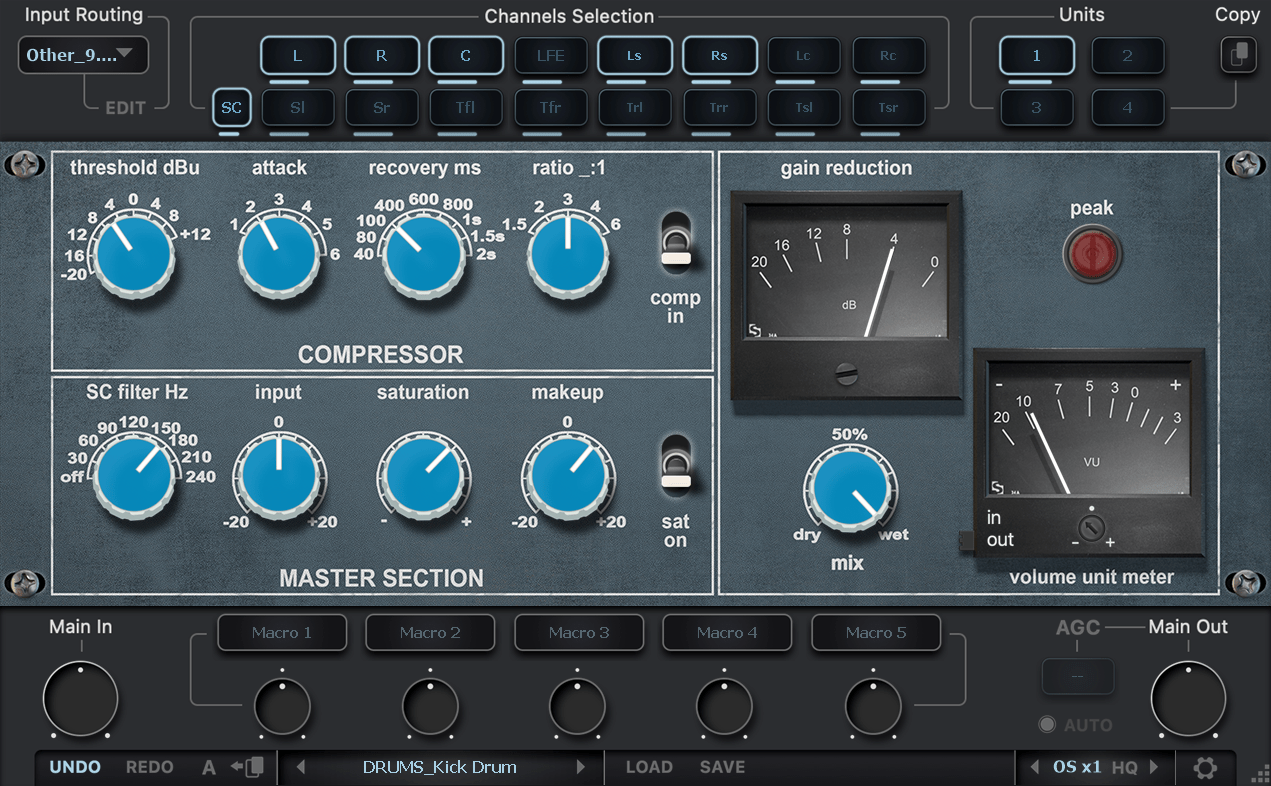Viewport: 1271px width, 786px height.
Task: Select preset state A near UNDO
Action: 208,767
